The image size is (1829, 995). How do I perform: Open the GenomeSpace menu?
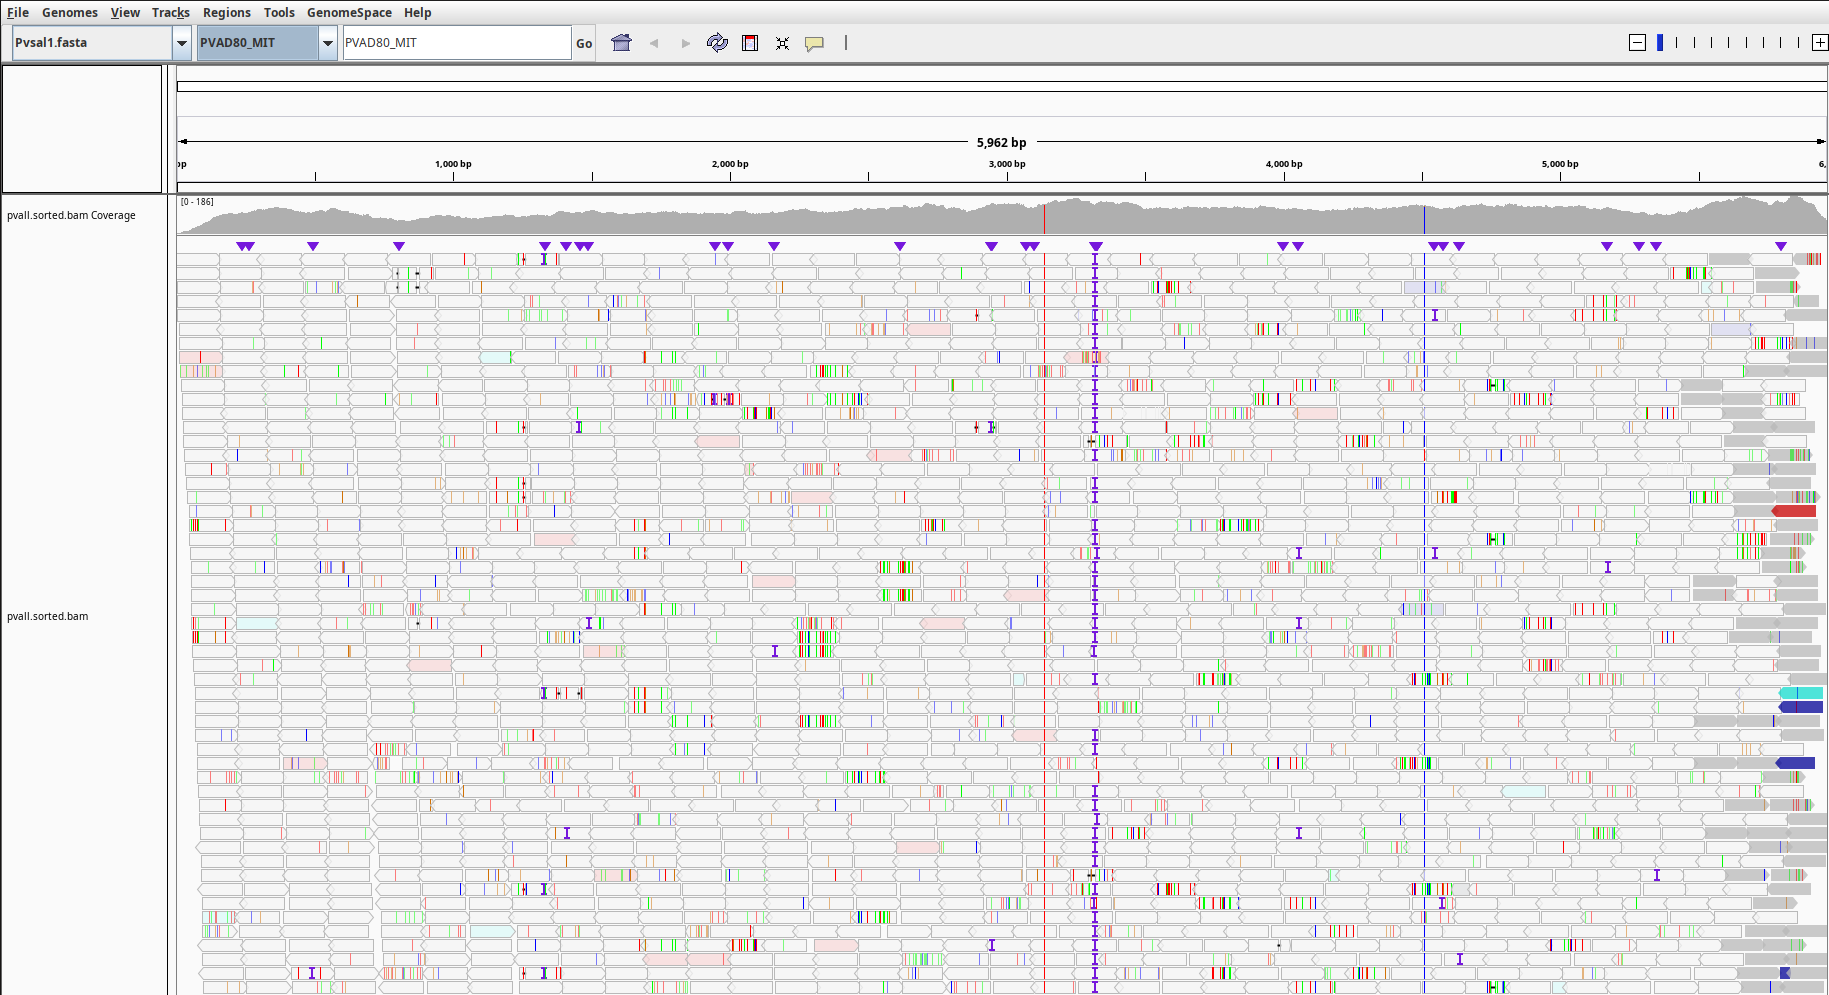pos(349,12)
